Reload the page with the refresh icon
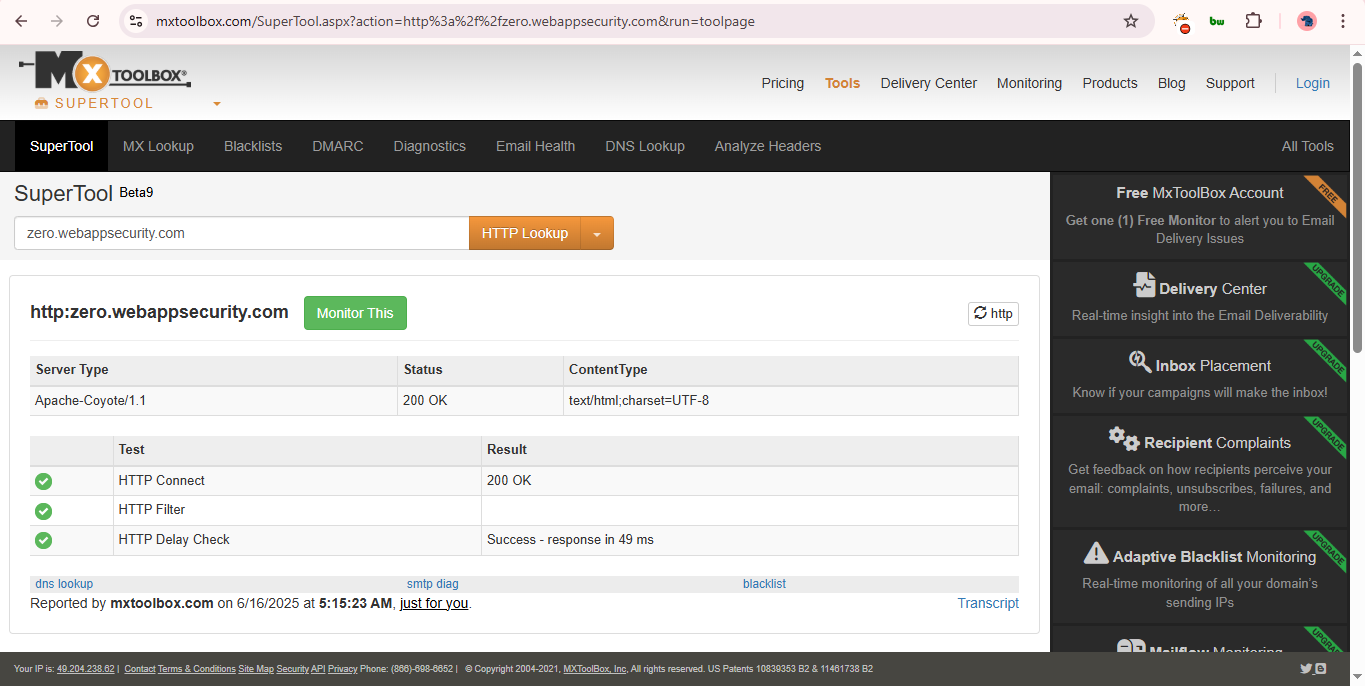The image size is (1365, 686). [x=93, y=21]
